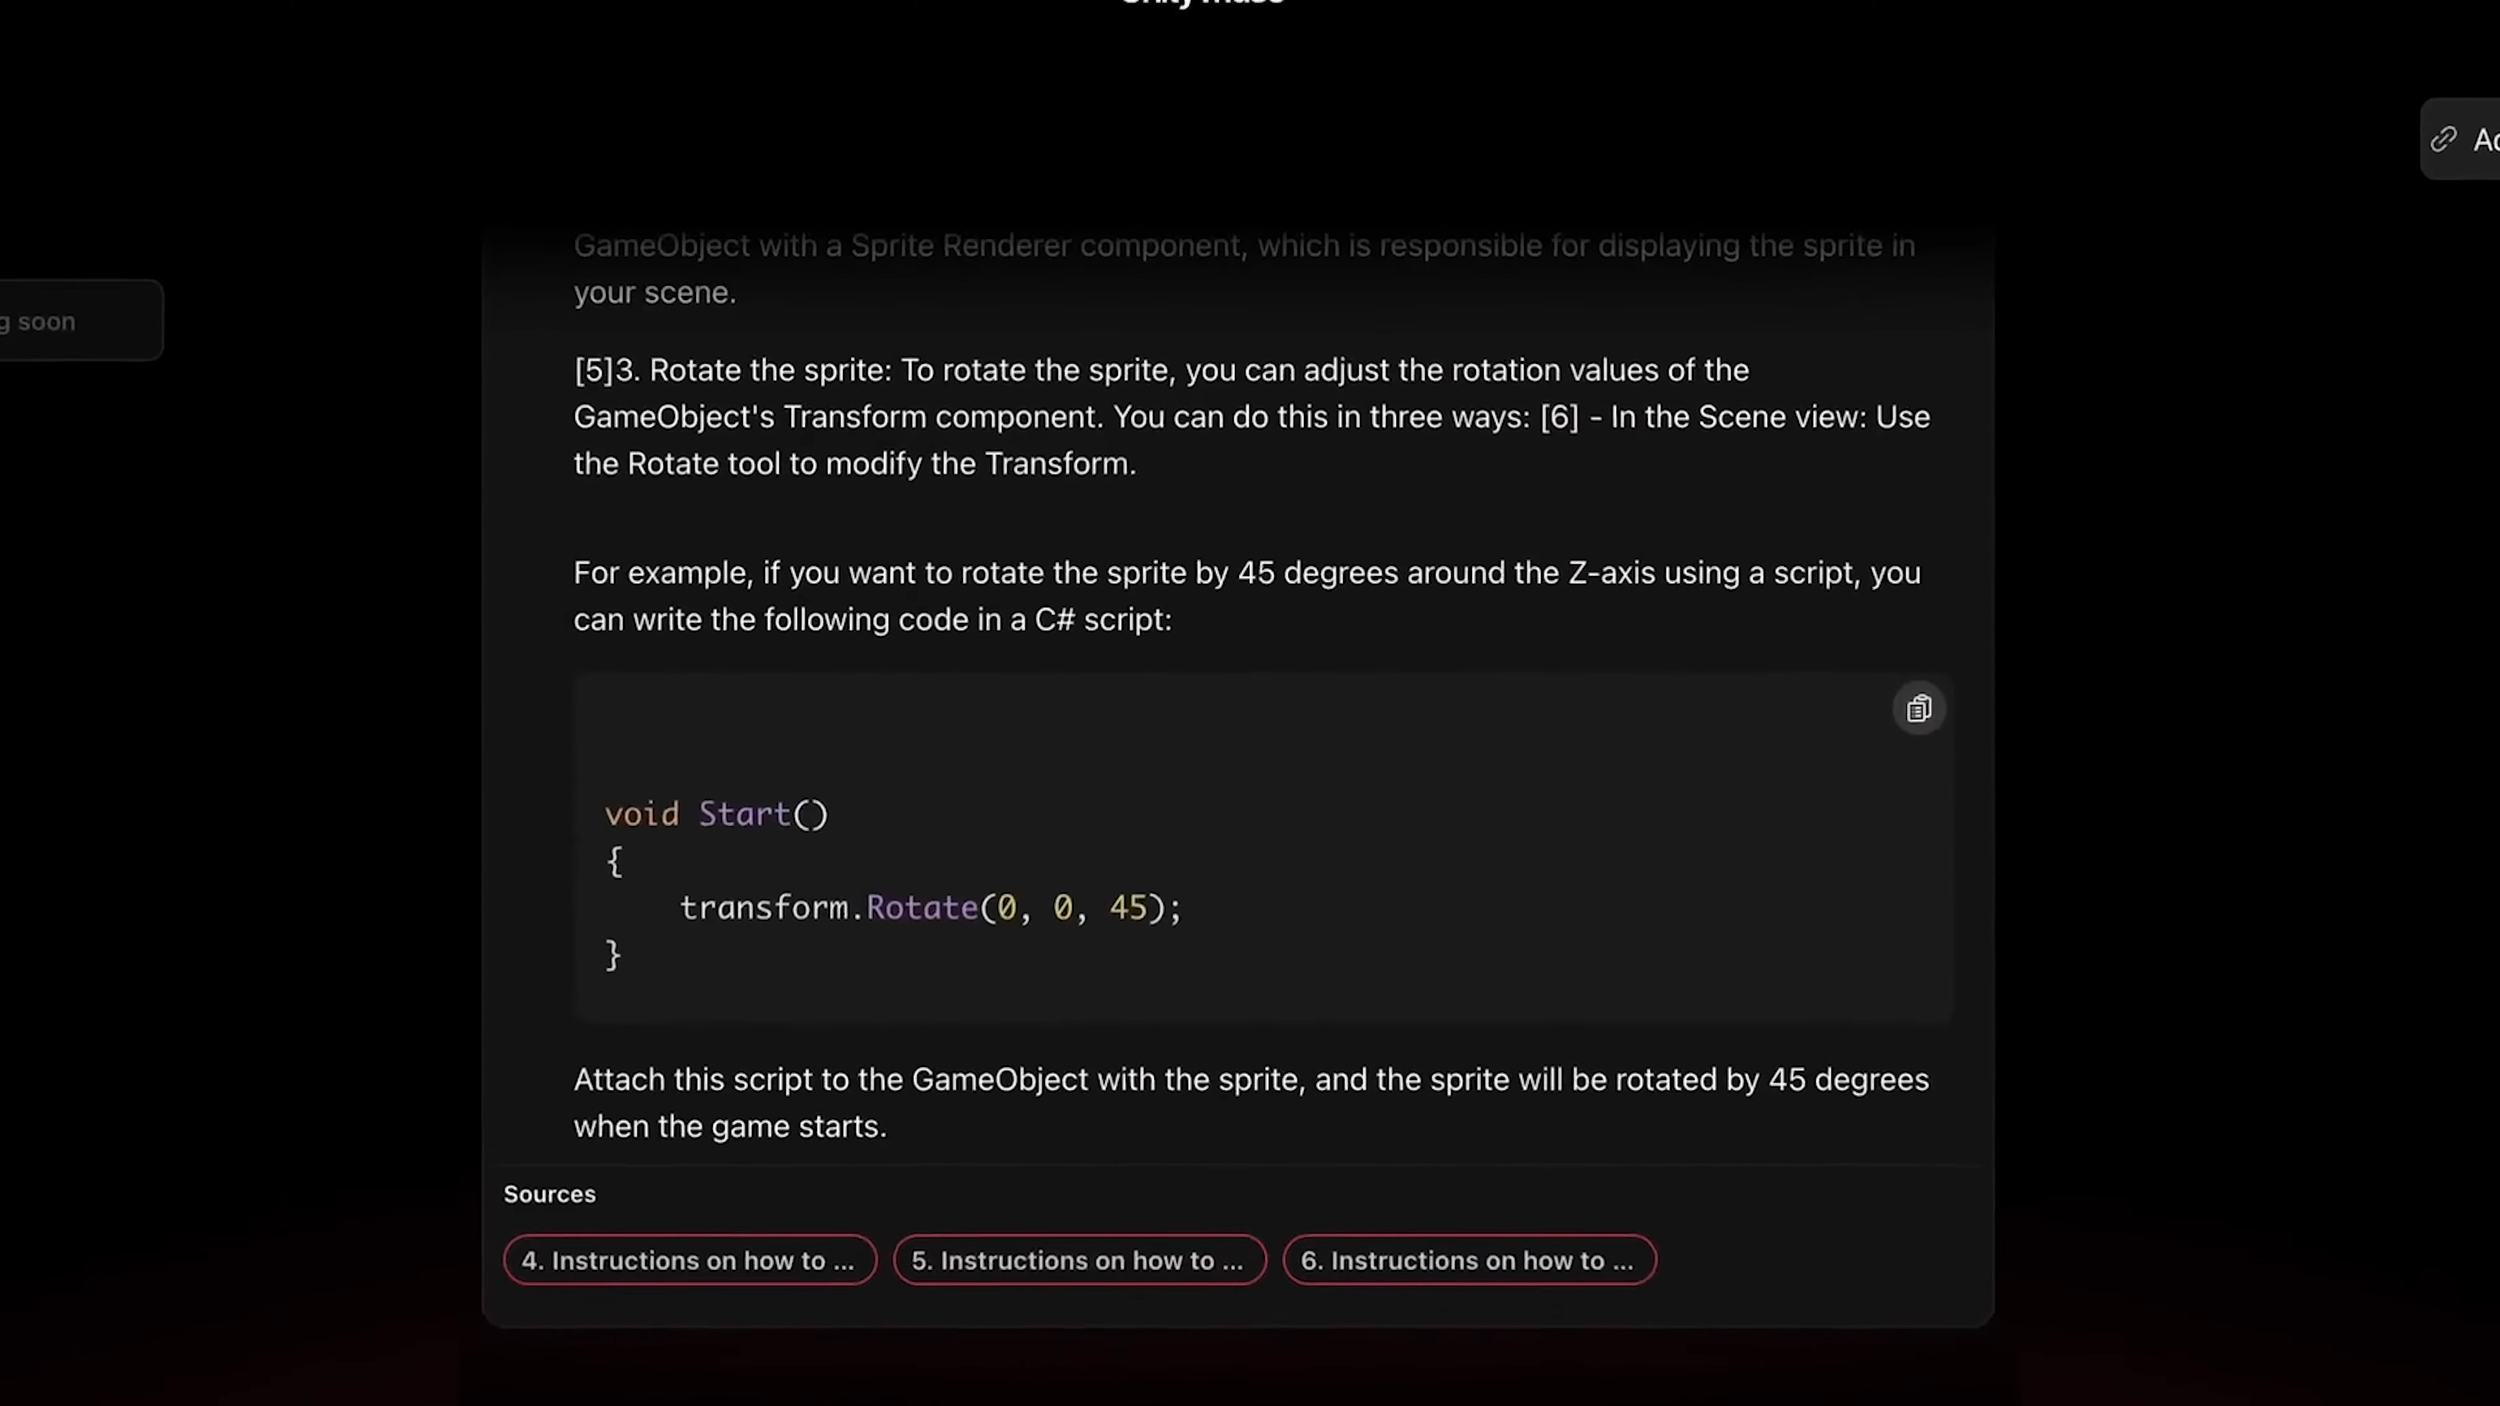Viewport: 2500px width, 1406px height.
Task: Click the text "can write the following code in a C# script:"
Action: [872, 620]
